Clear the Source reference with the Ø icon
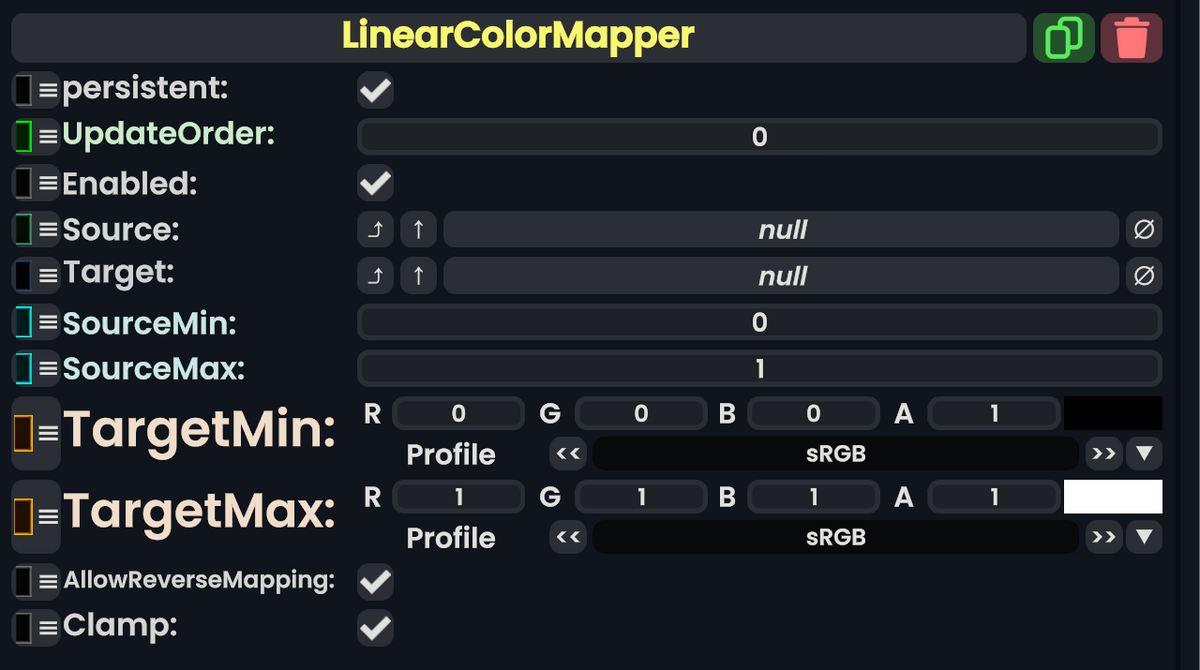This screenshot has height=670, width=1200. [x=1143, y=229]
